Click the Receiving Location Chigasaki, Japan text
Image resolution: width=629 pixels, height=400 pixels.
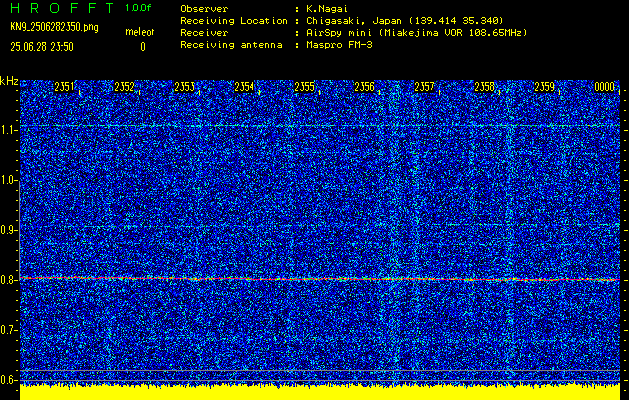tap(404, 21)
